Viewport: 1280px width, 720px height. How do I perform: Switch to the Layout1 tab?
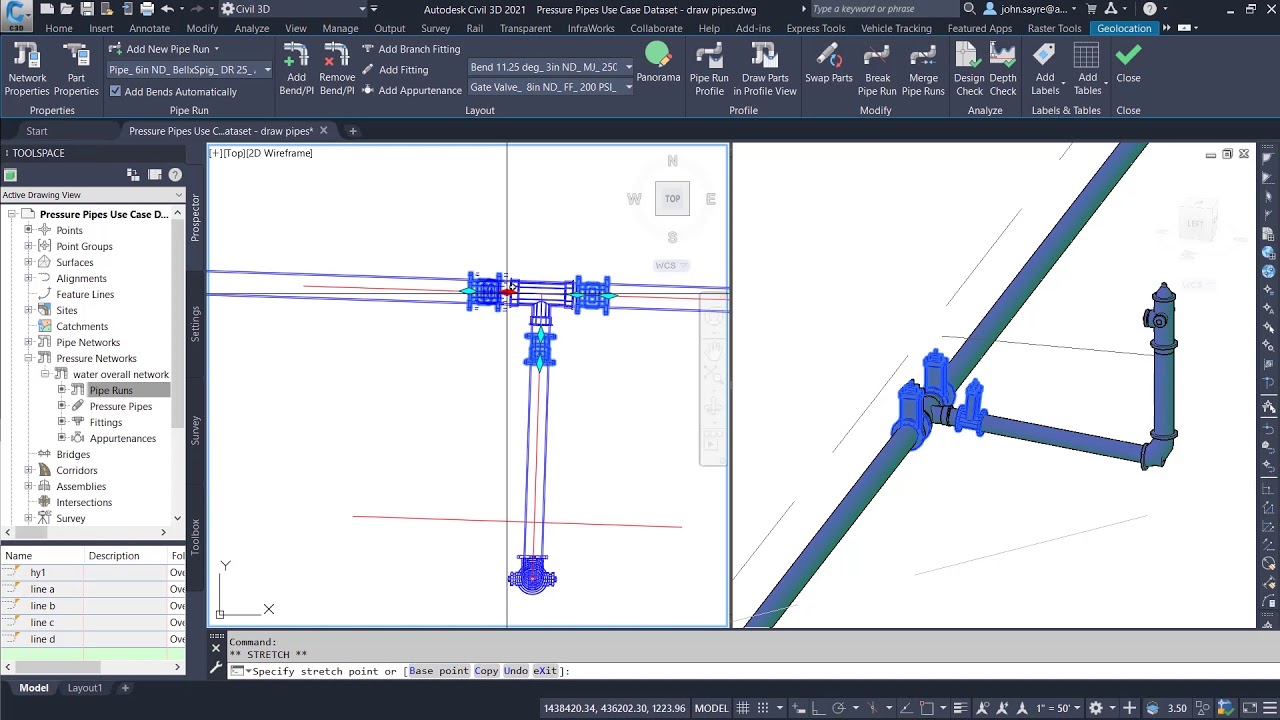point(85,688)
